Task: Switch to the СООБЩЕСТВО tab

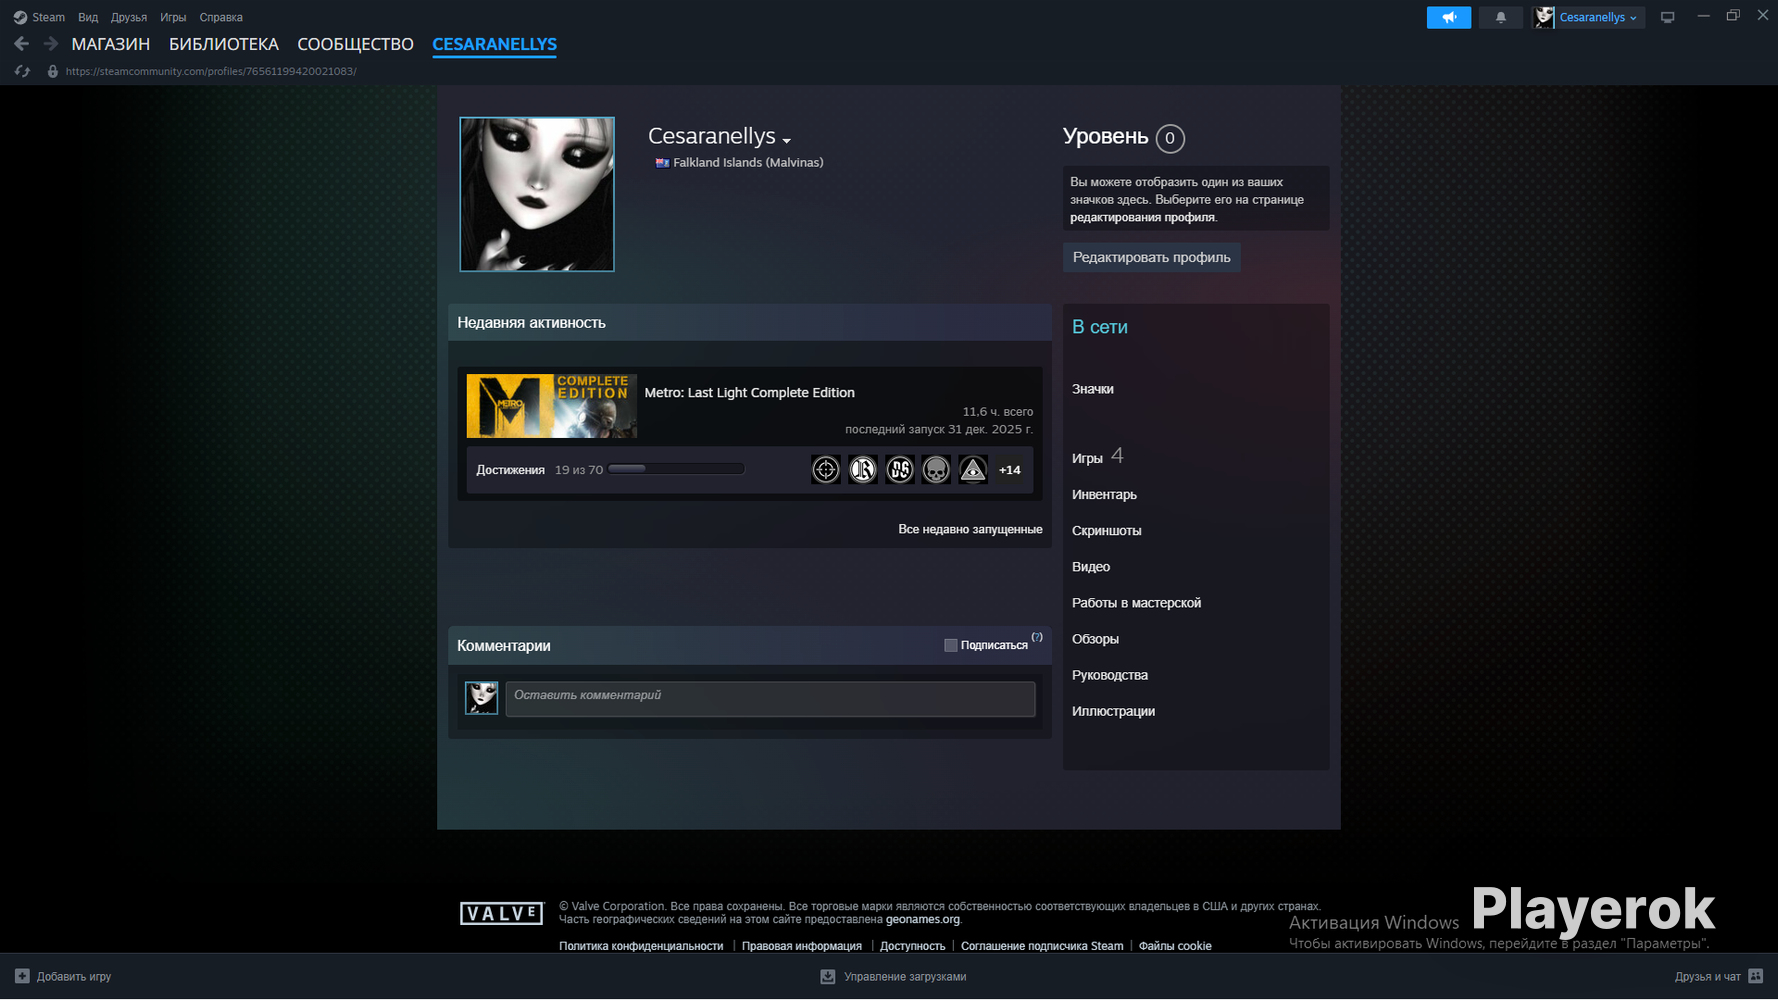Action: pyautogui.click(x=355, y=44)
